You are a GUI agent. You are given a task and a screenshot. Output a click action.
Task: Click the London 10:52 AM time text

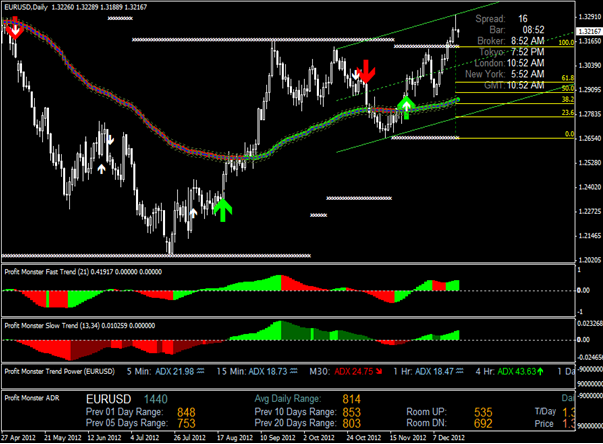510,63
